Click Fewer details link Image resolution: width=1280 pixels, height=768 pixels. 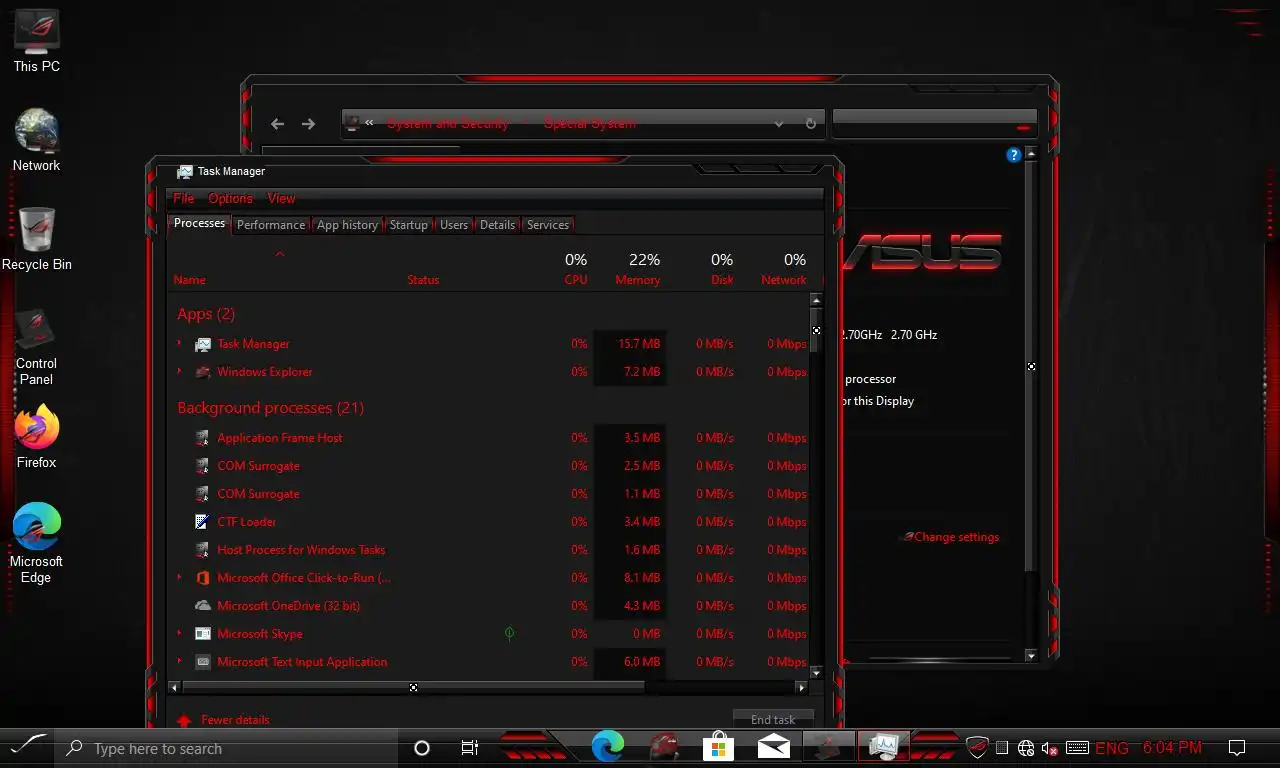point(235,720)
